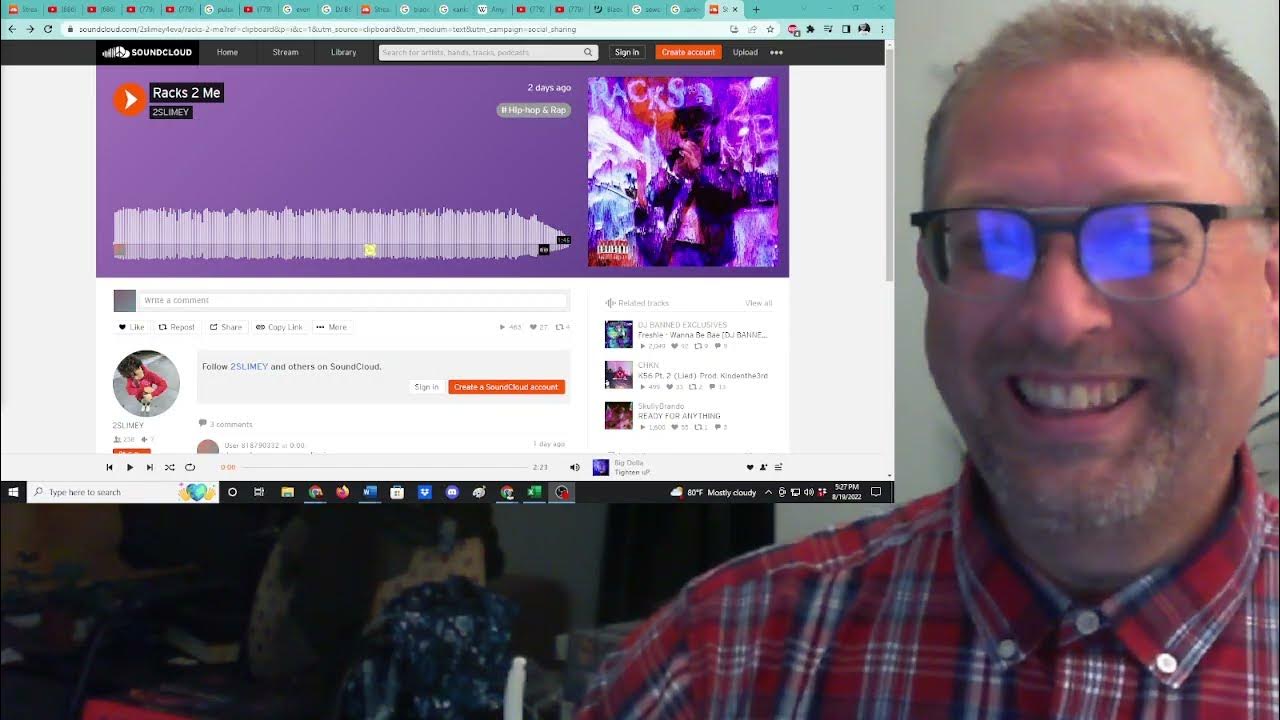1280x720 pixels.
Task: Click the address bar URL
Action: [x=328, y=29]
